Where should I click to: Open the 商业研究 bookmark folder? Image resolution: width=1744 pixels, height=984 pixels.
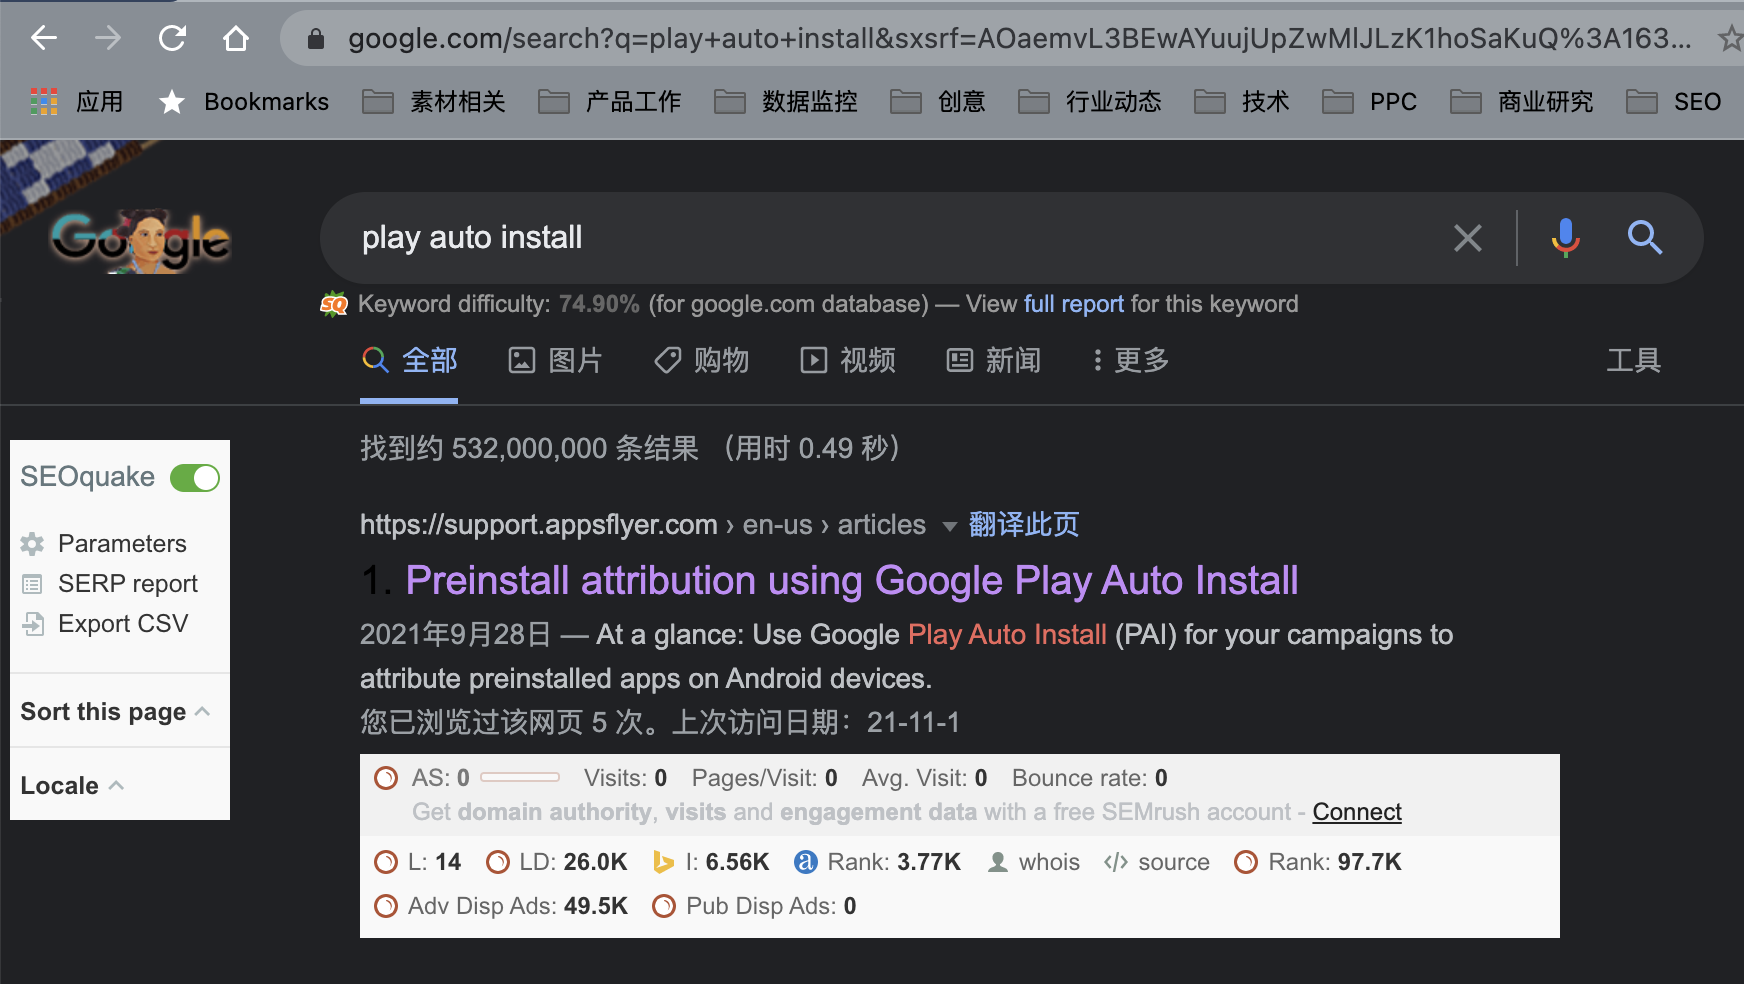(x=1522, y=101)
